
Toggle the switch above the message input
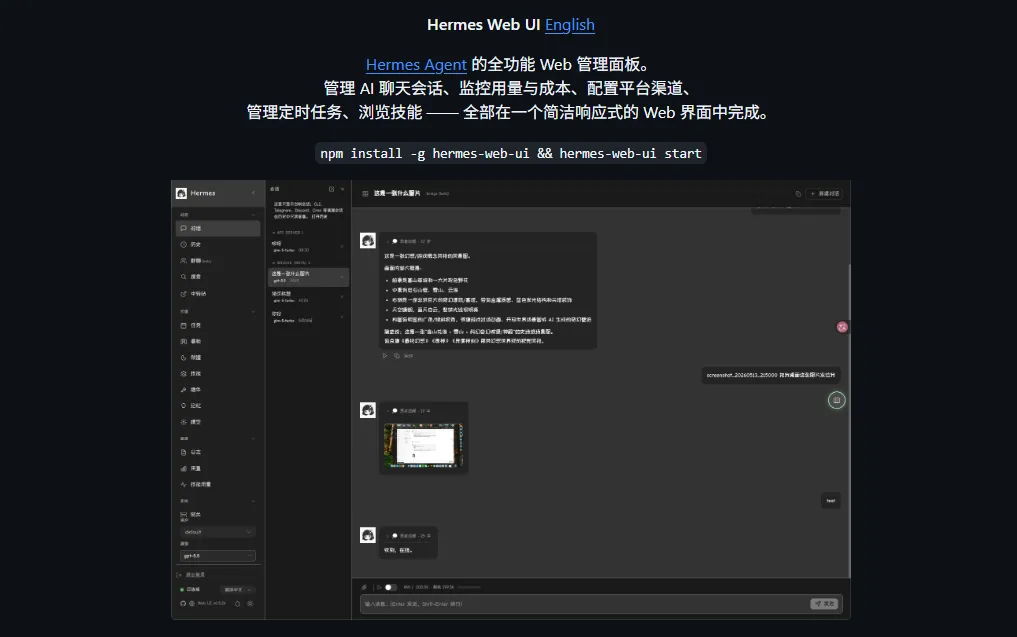(390, 587)
